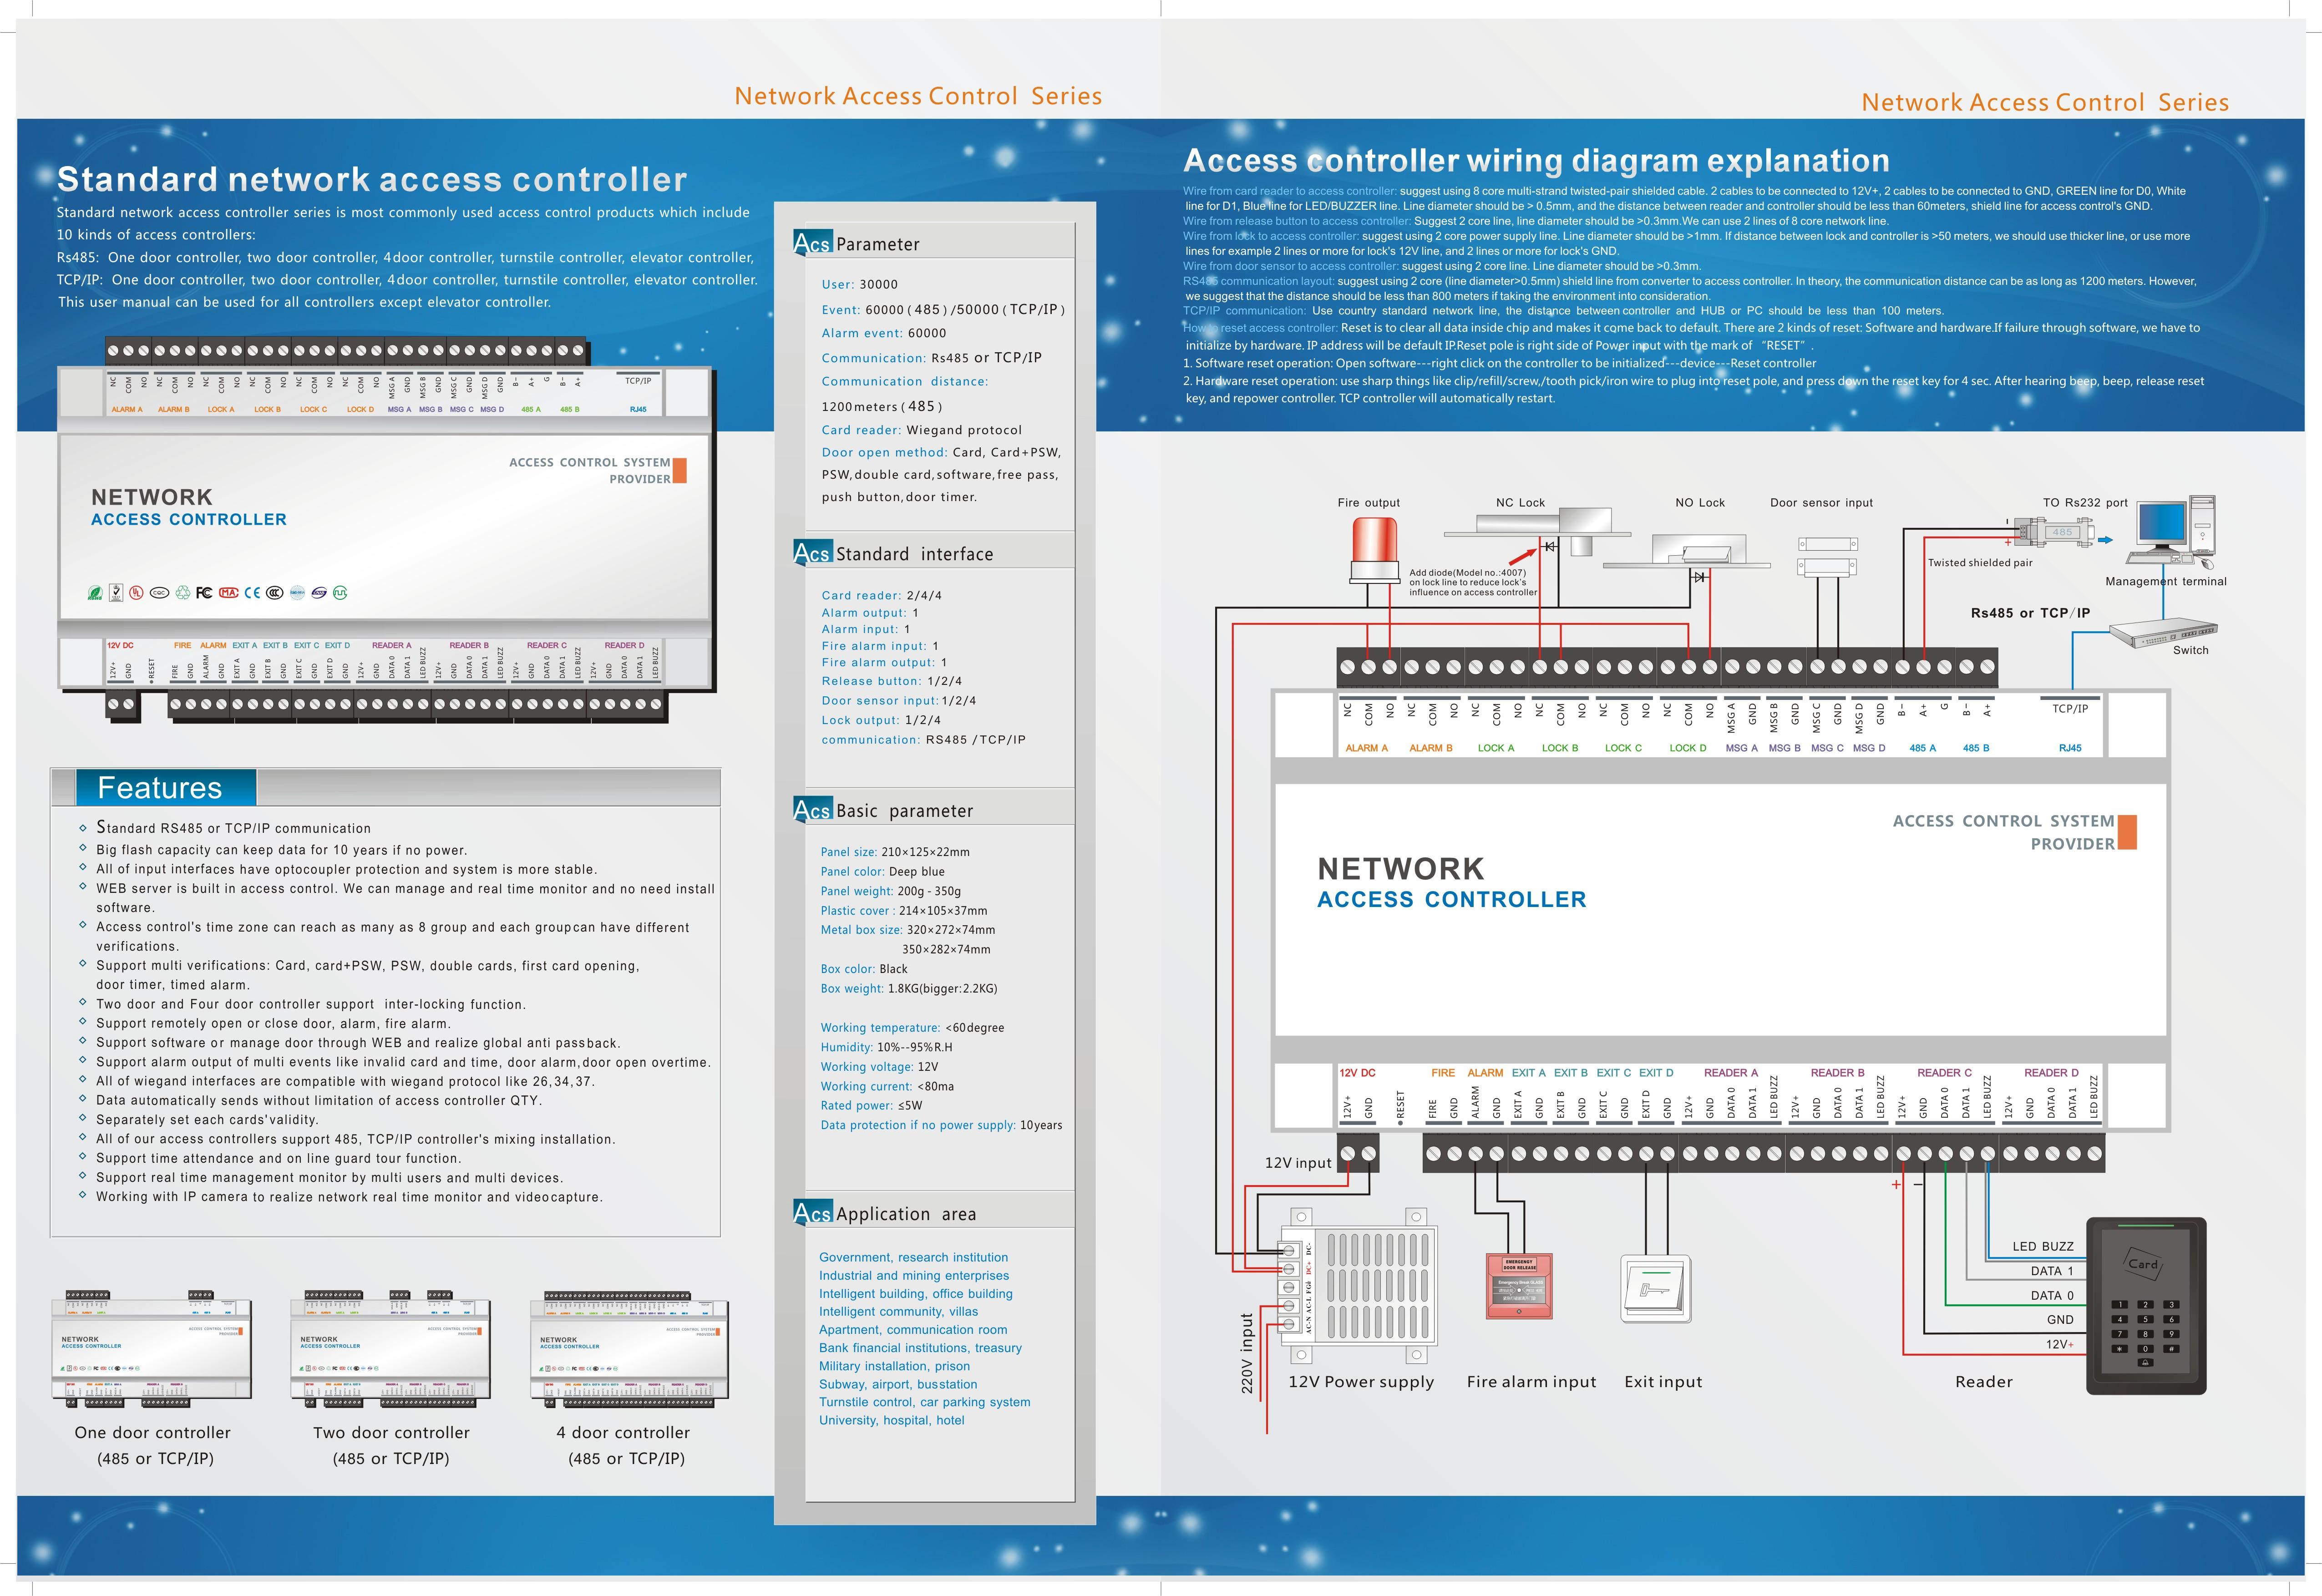Image resolution: width=2322 pixels, height=1596 pixels.
Task: Click the red Fire alarm input break-glass box
Action: (1519, 1286)
